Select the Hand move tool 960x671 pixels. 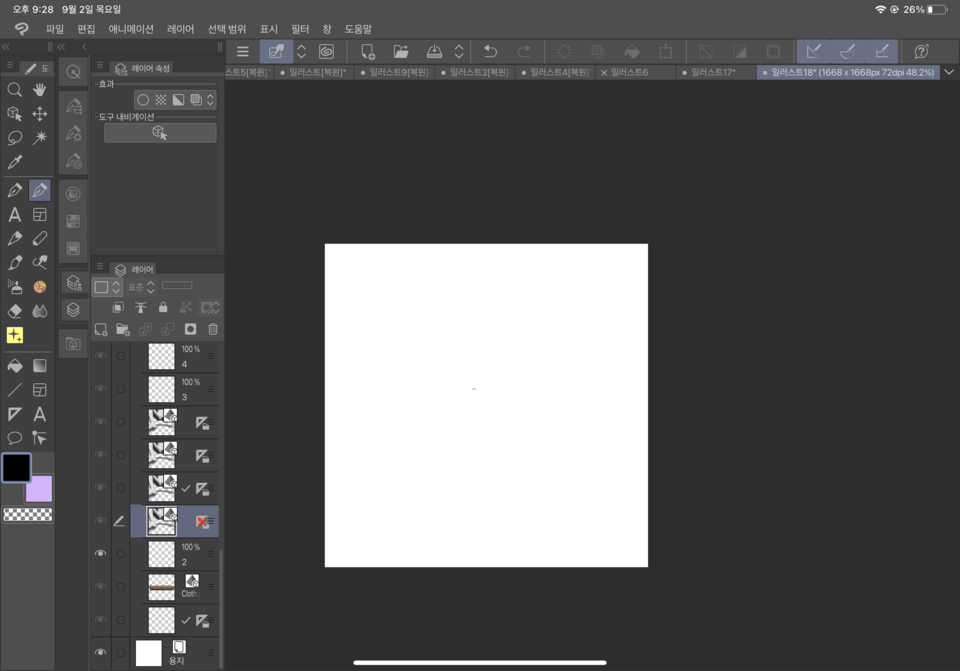click(40, 90)
